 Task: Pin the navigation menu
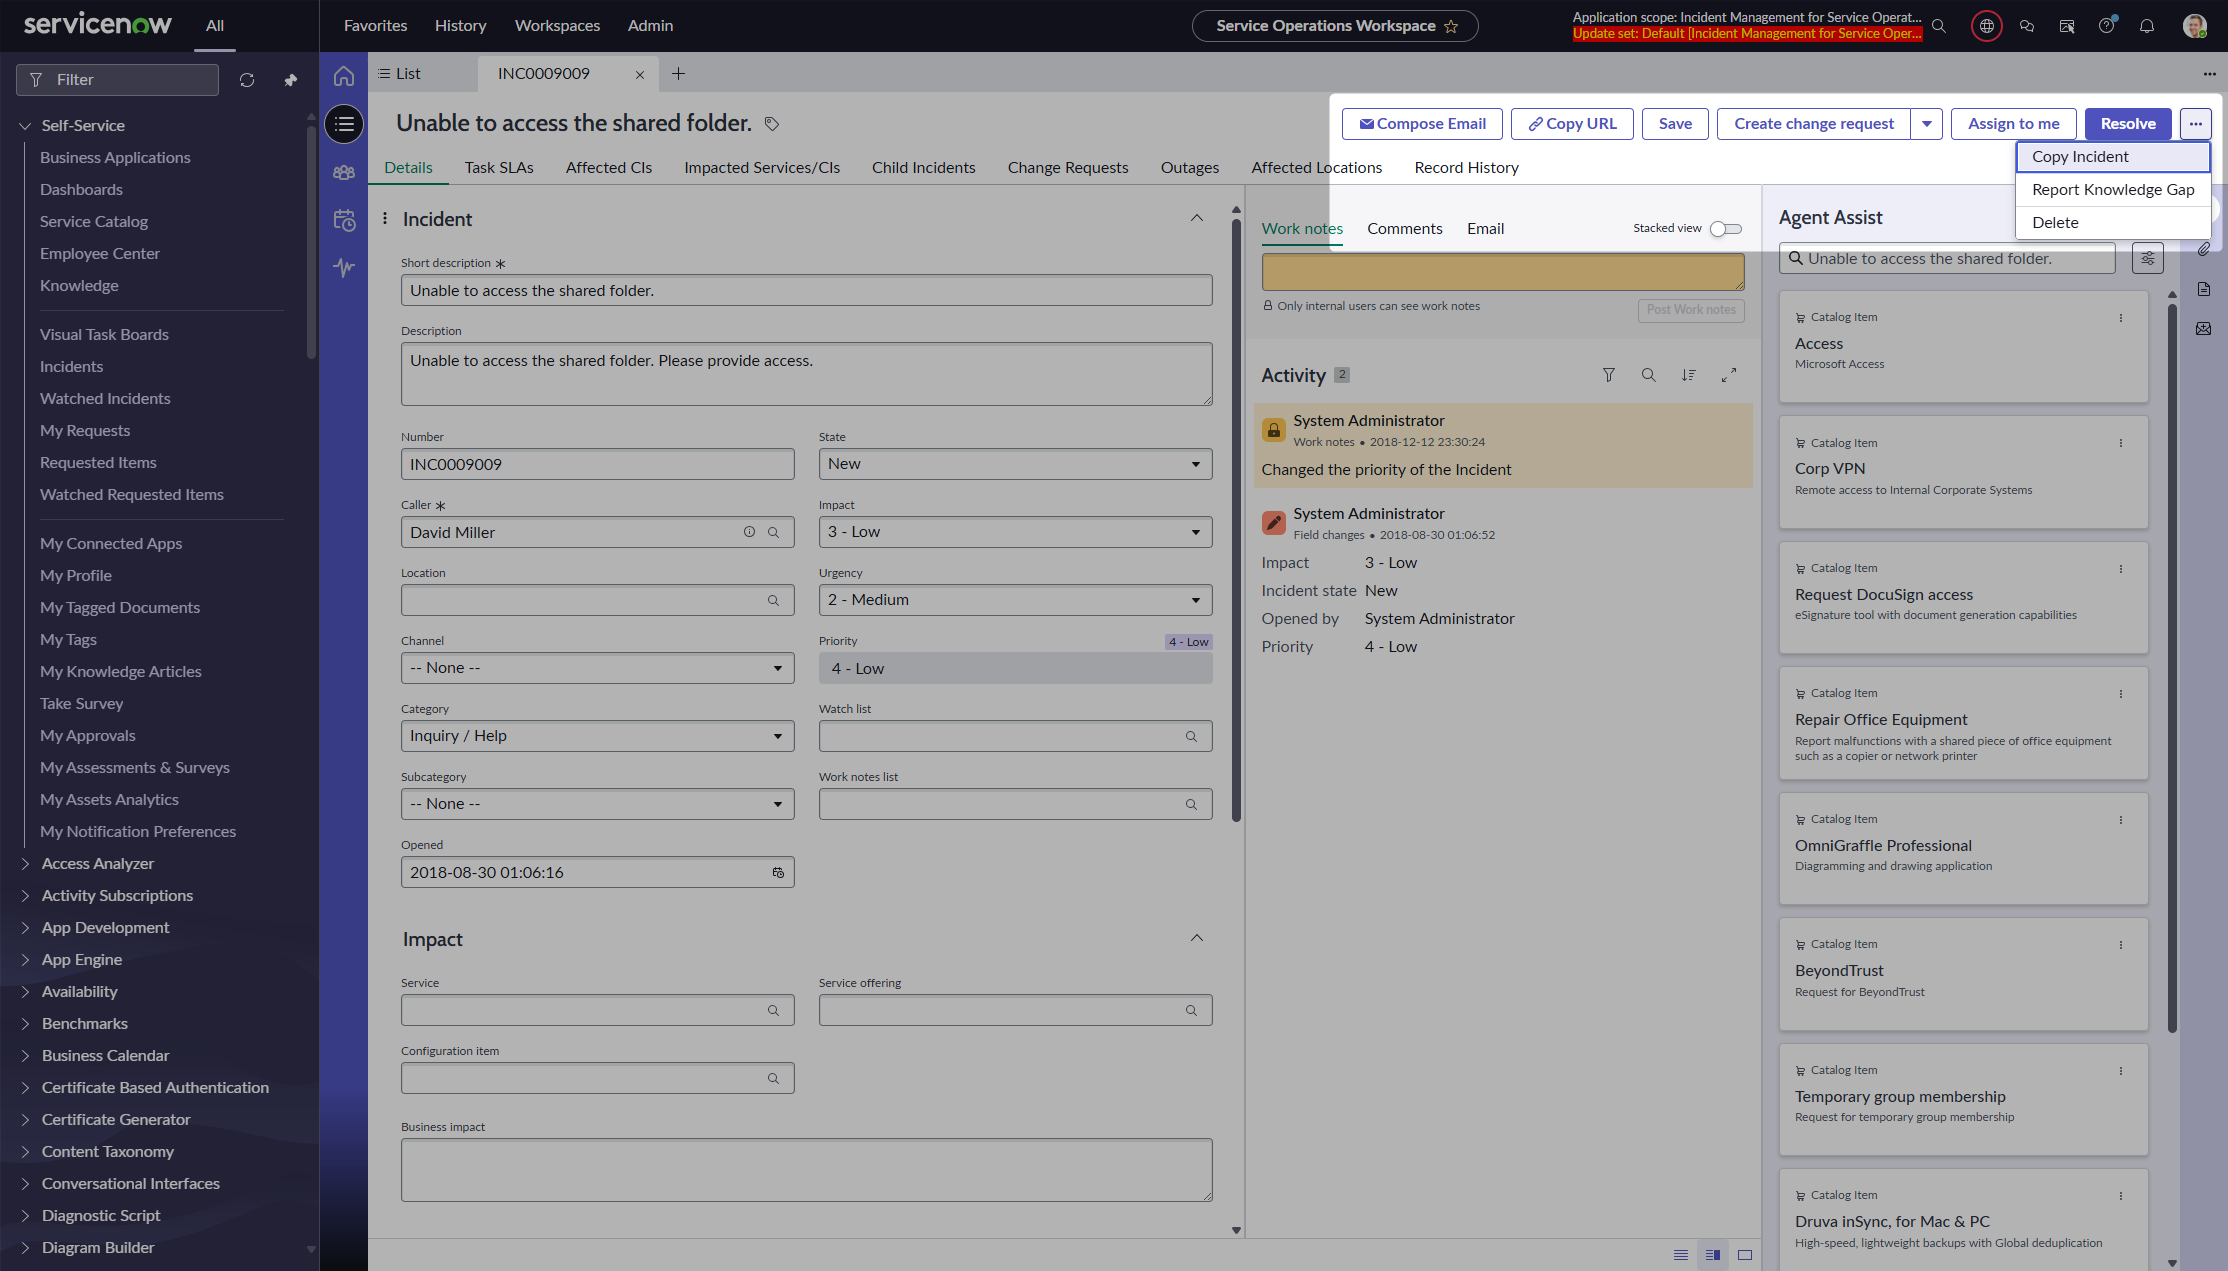point(290,80)
